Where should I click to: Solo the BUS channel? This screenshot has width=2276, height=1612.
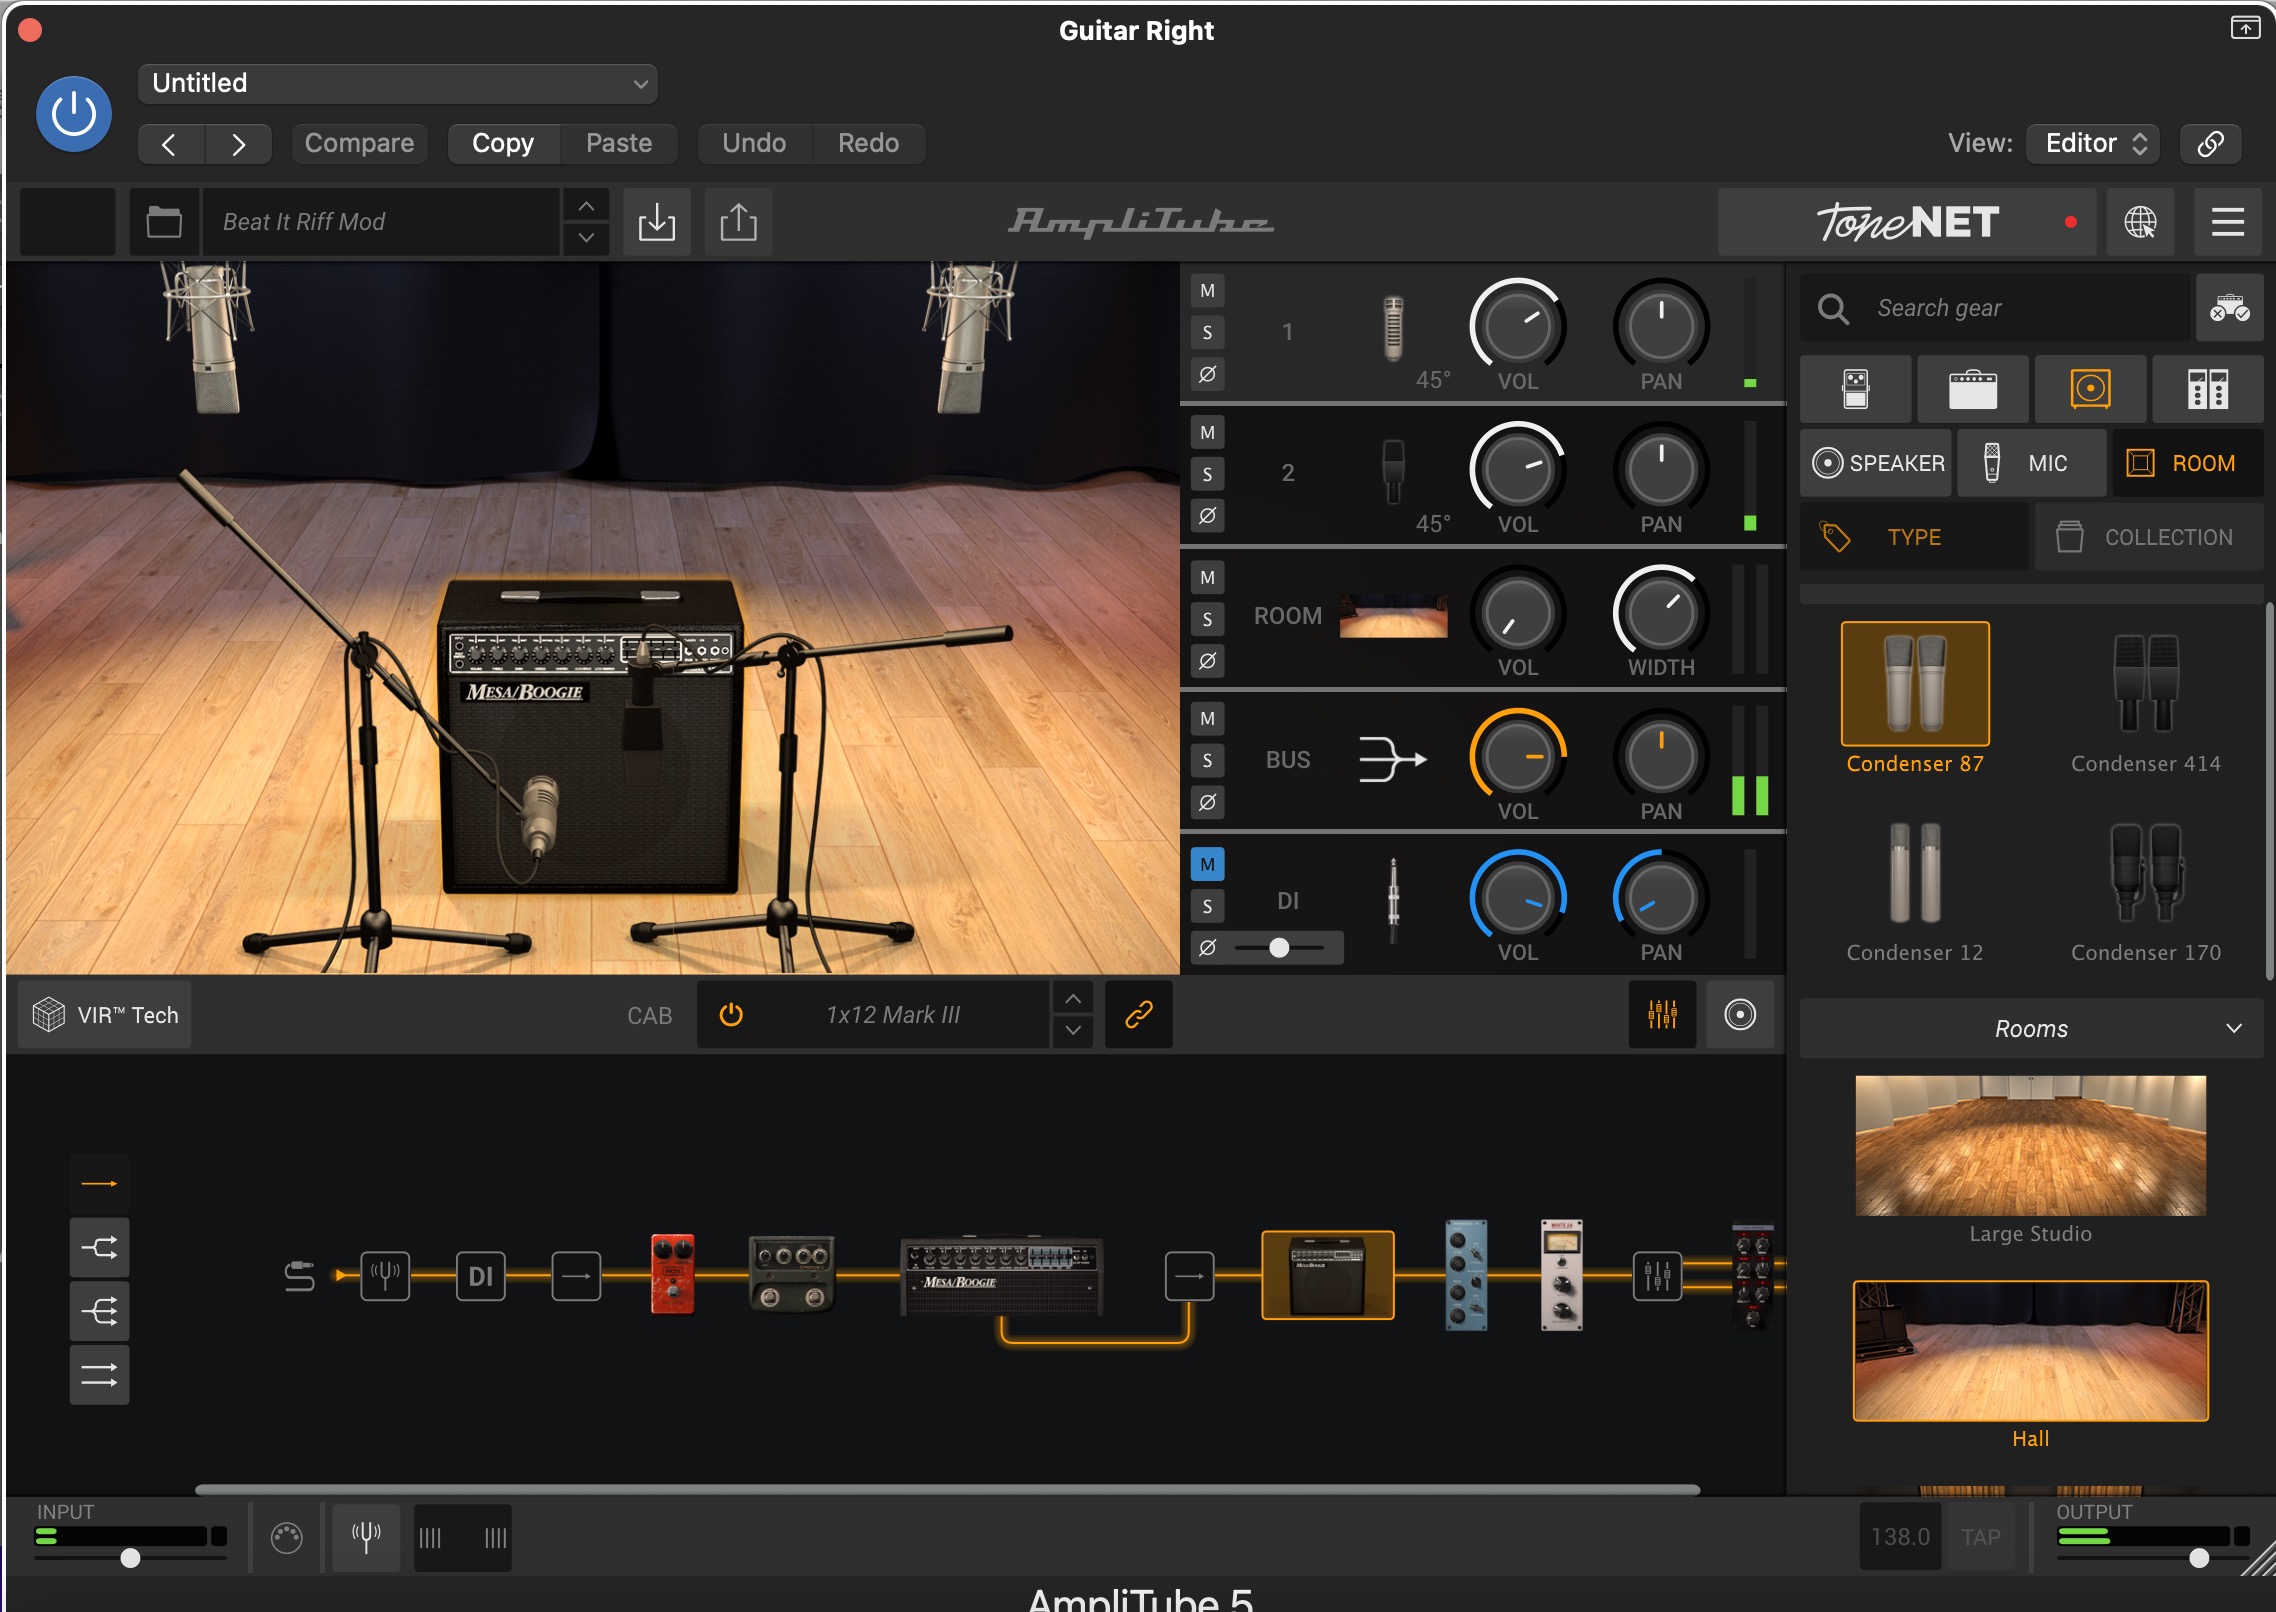pyautogui.click(x=1208, y=761)
